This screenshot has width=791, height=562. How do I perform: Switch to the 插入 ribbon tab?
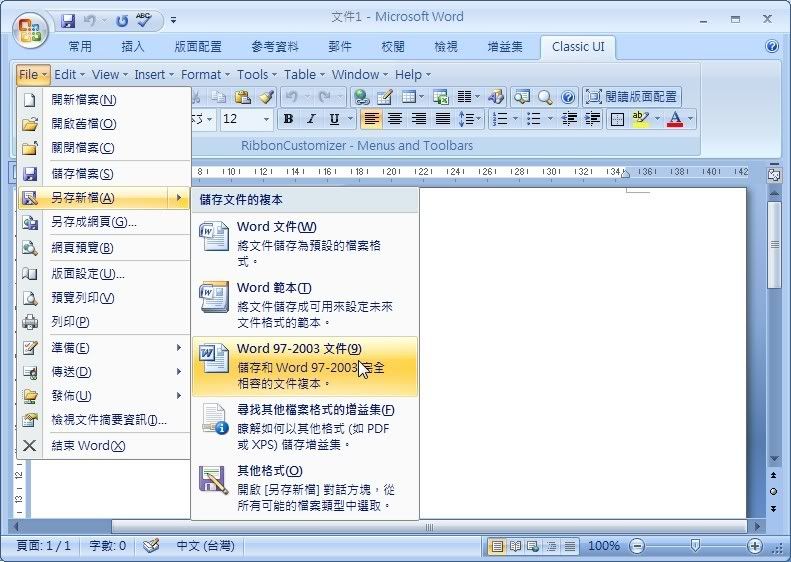tap(133, 47)
